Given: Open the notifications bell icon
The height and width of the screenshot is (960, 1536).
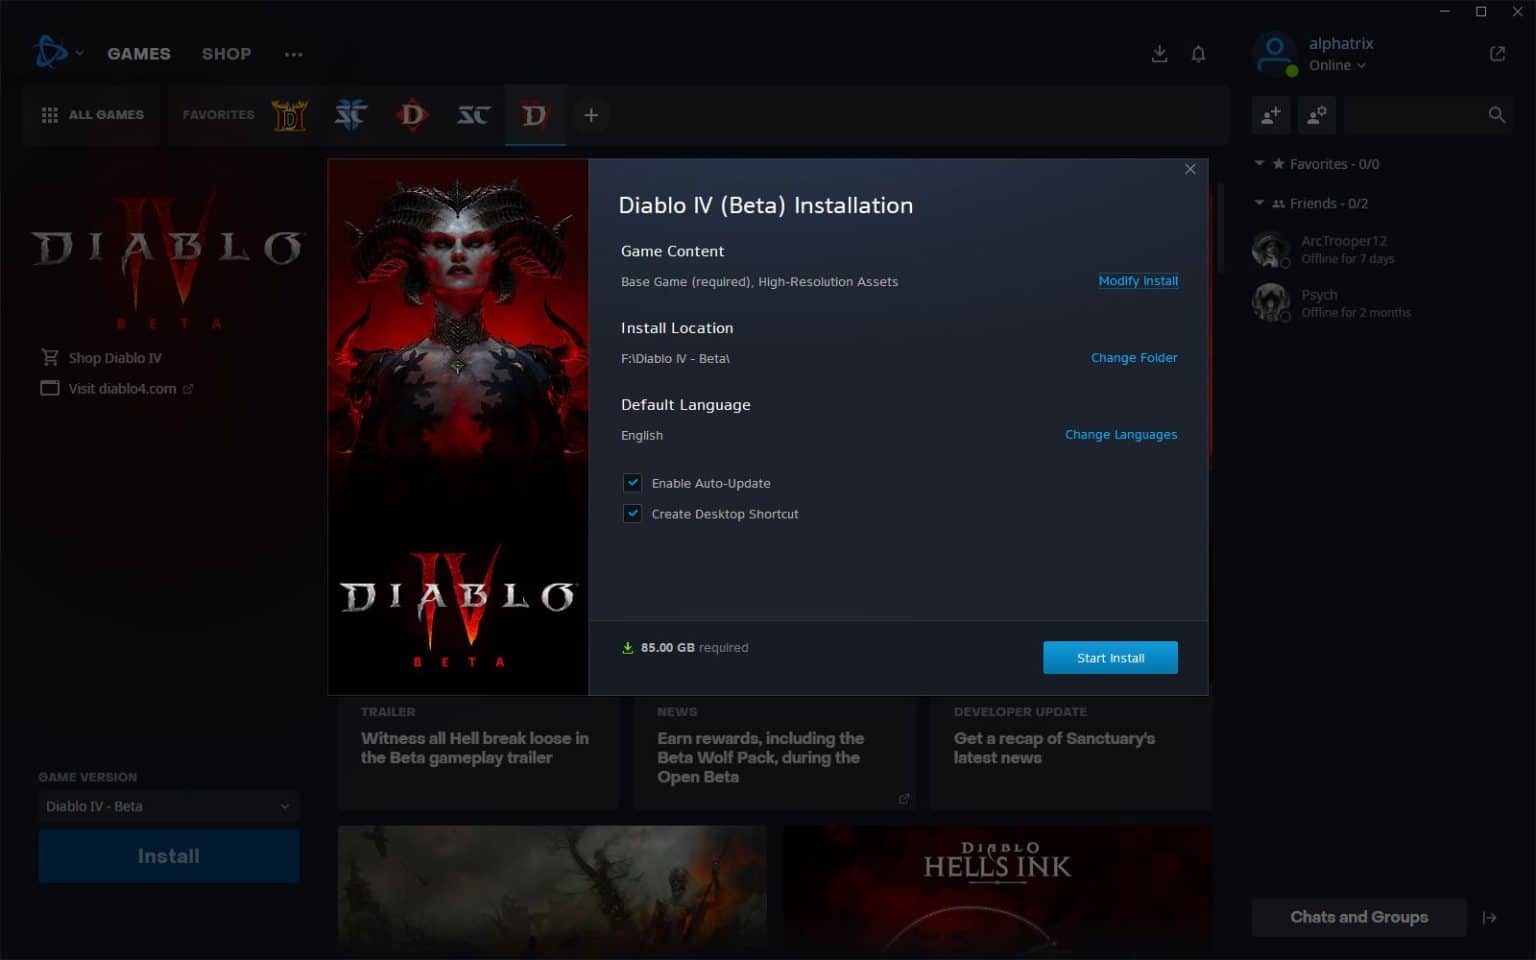Looking at the screenshot, I should (1198, 54).
